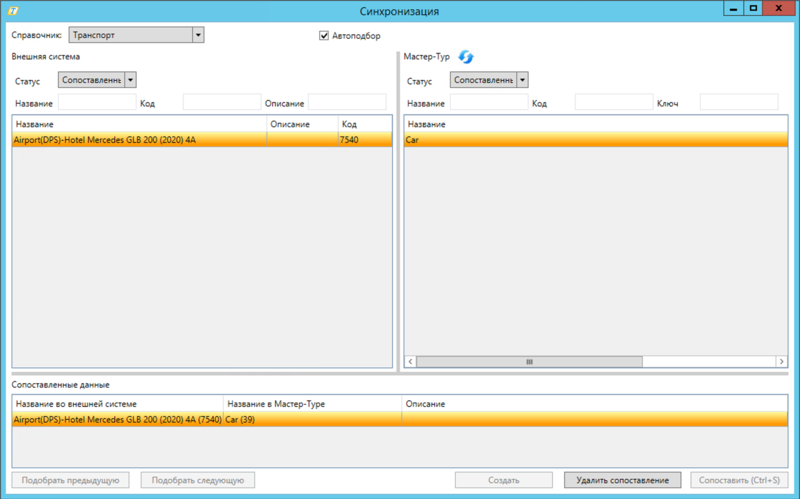The height and width of the screenshot is (499, 800).
Task: Select matched row Car (39) in Сопоставленные данные
Action: (x=310, y=420)
